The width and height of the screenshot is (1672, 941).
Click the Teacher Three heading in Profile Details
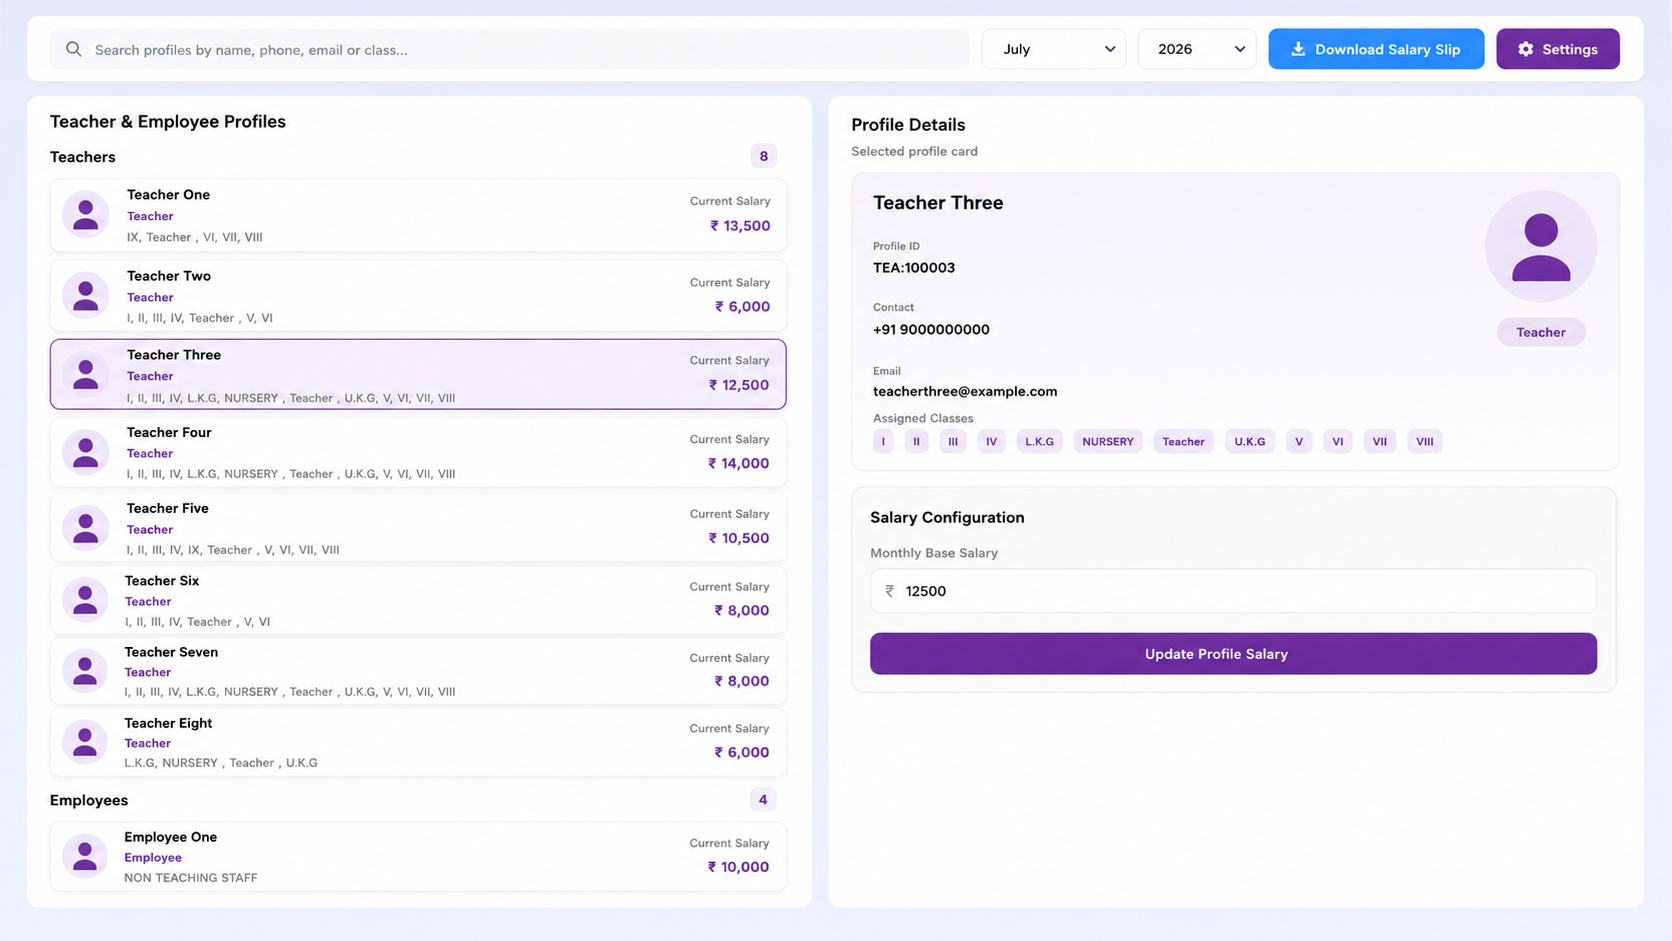(x=938, y=203)
